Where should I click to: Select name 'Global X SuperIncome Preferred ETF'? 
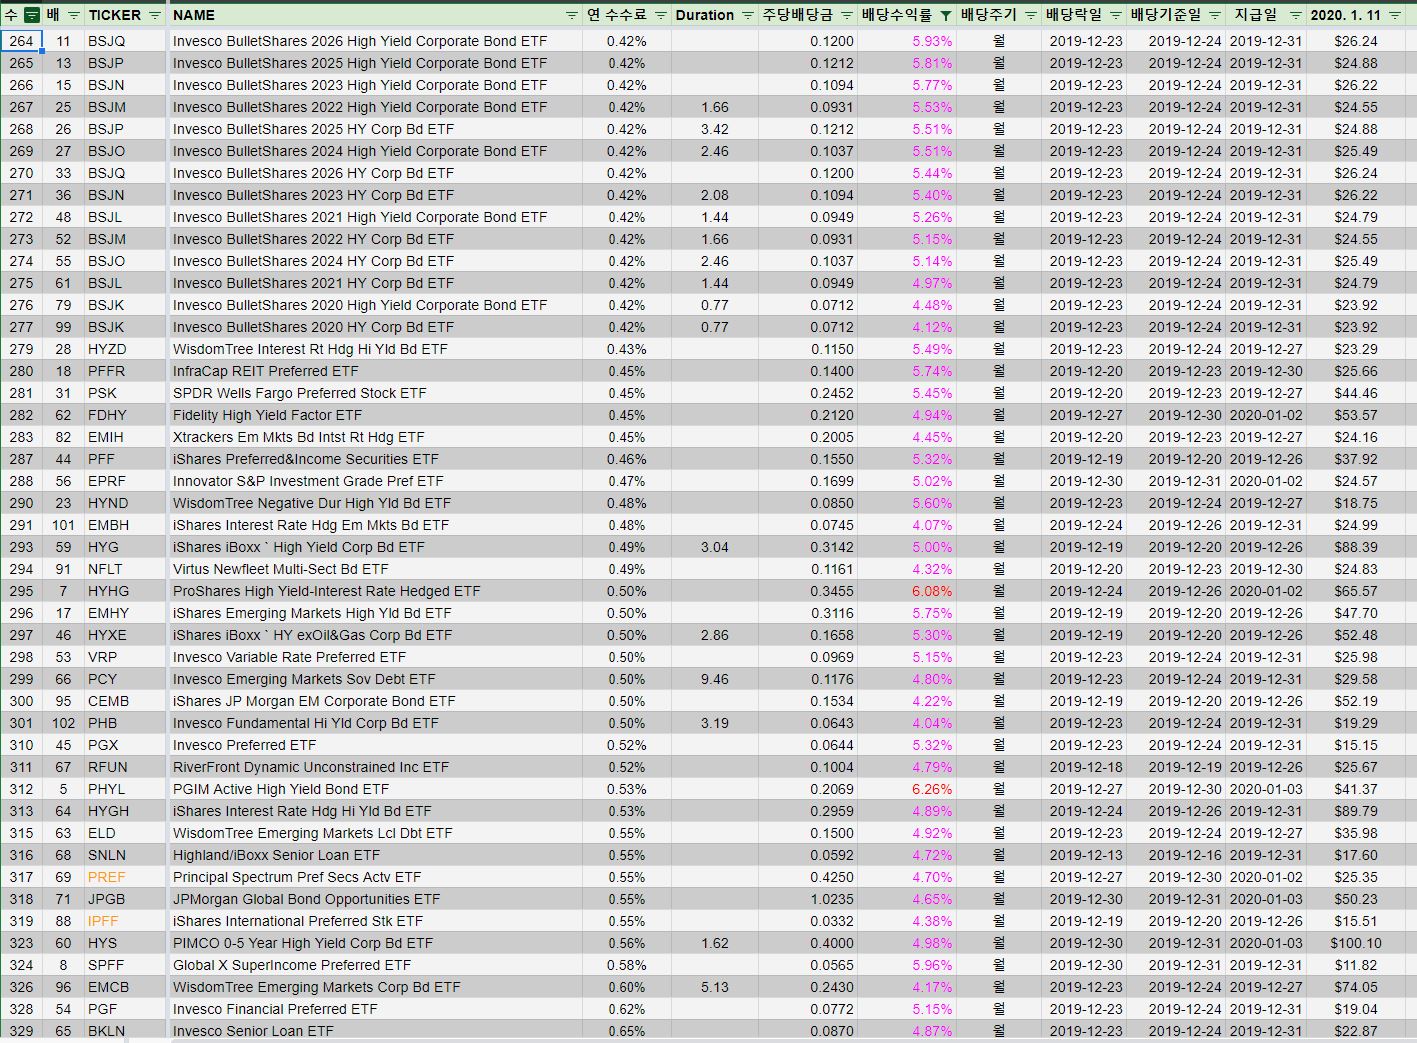[375, 965]
